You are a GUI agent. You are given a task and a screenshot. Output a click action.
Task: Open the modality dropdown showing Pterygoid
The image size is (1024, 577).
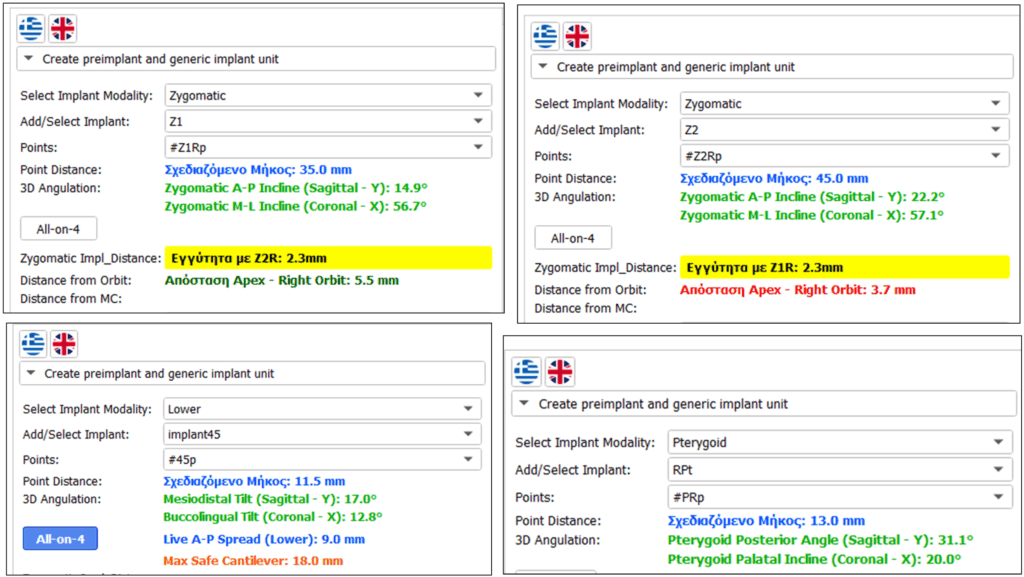pos(840,443)
